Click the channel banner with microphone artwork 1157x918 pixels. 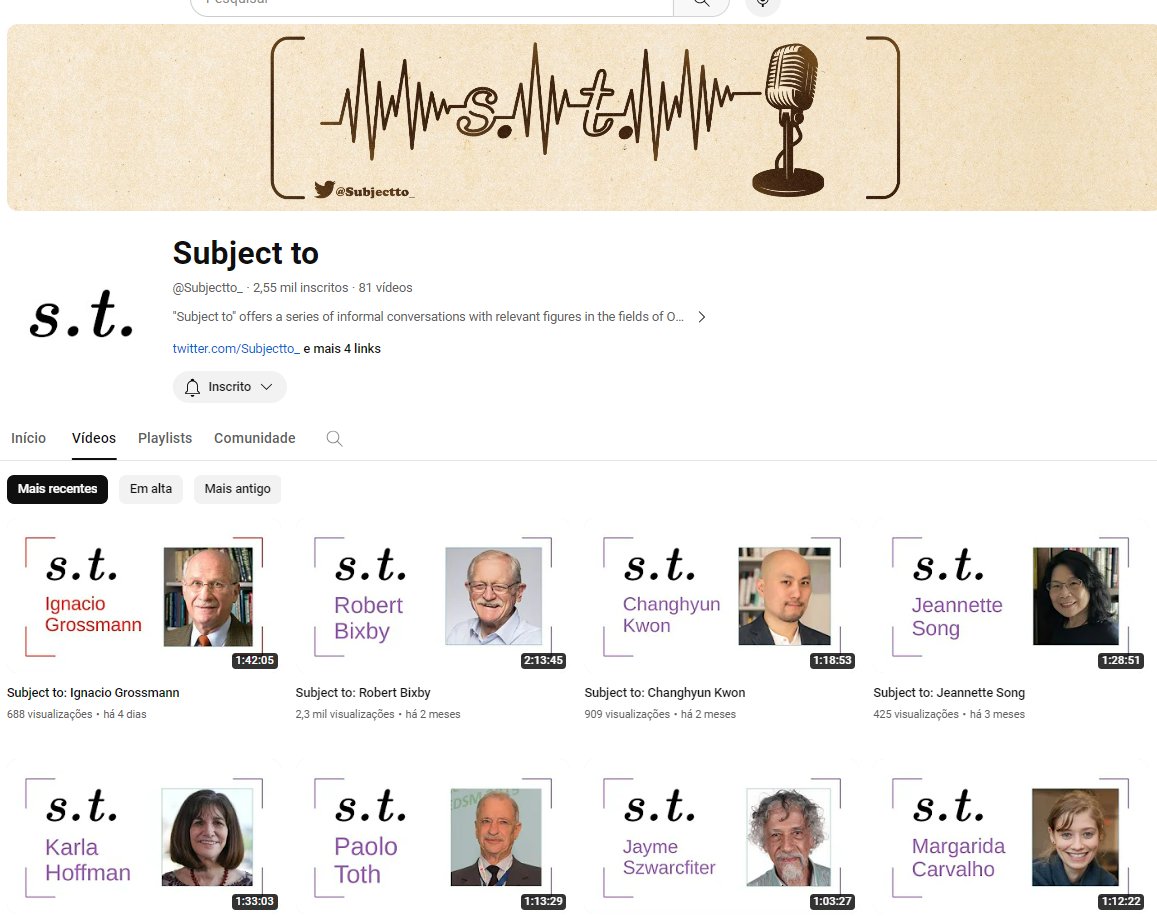click(x=582, y=117)
